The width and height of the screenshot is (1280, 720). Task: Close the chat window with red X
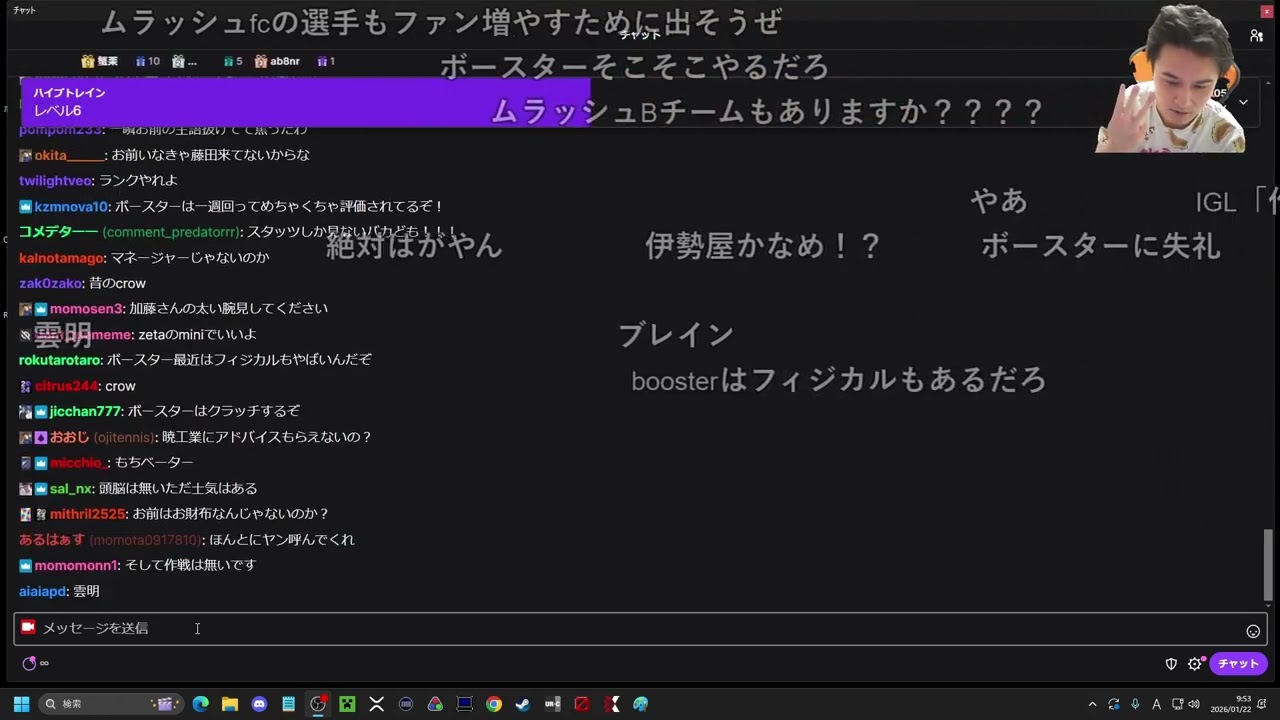pos(1267,11)
